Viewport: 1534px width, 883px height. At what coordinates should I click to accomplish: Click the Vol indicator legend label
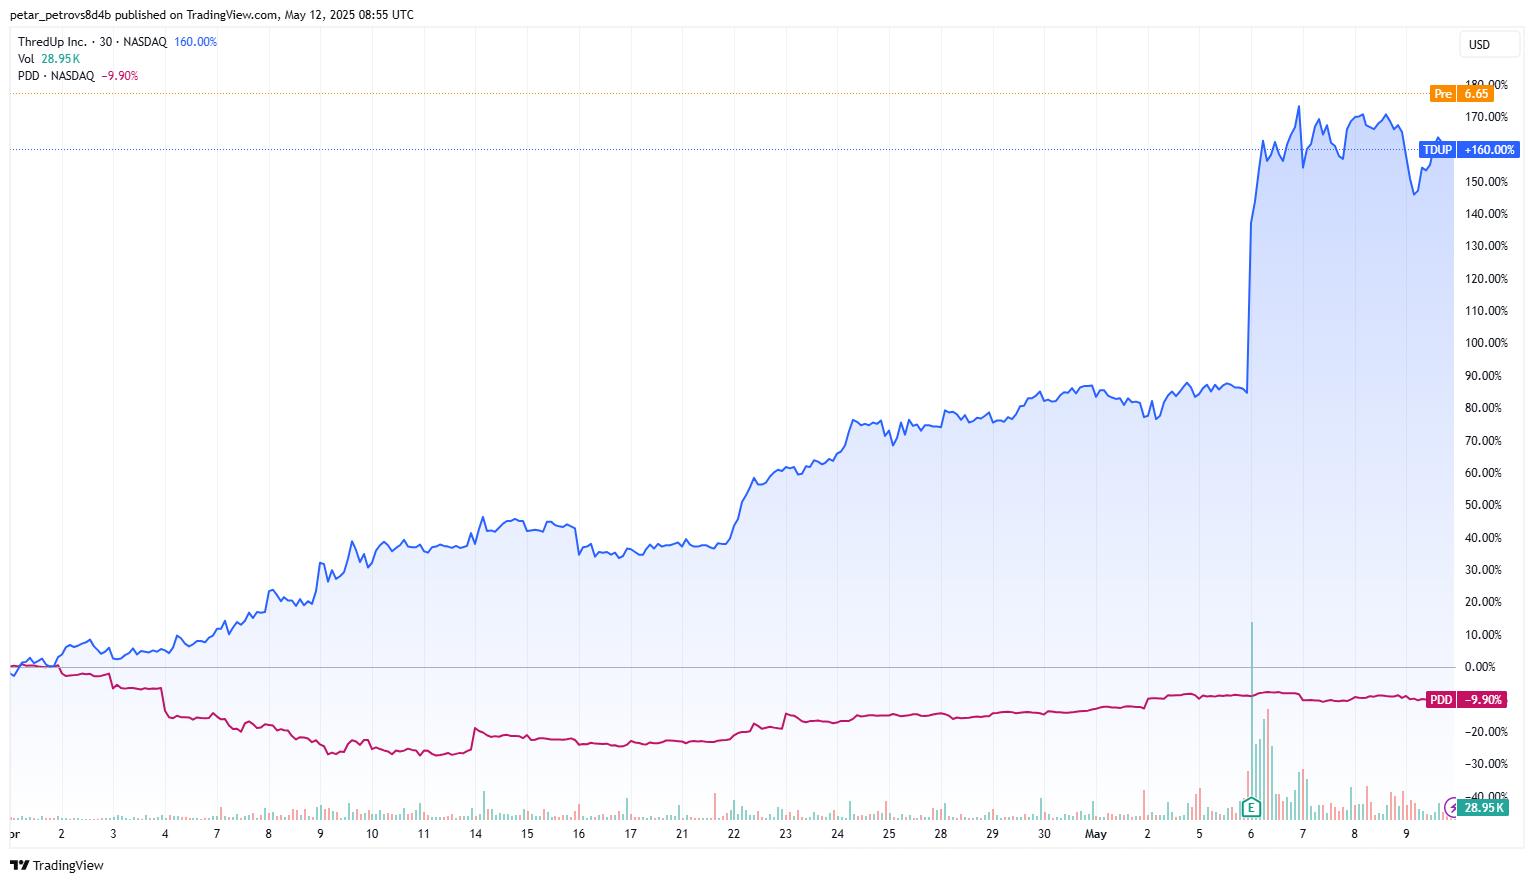click(26, 59)
